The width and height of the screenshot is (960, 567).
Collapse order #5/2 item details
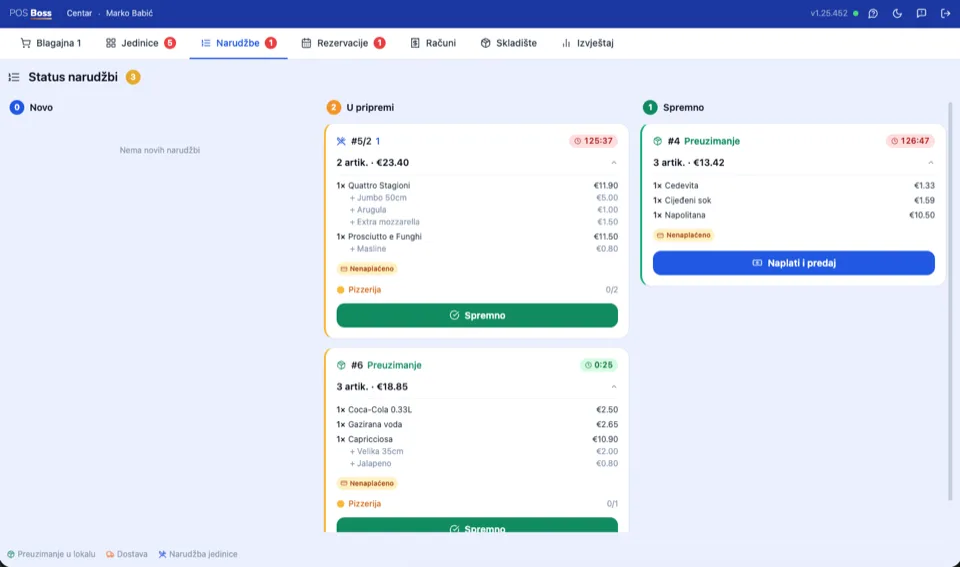click(x=613, y=163)
